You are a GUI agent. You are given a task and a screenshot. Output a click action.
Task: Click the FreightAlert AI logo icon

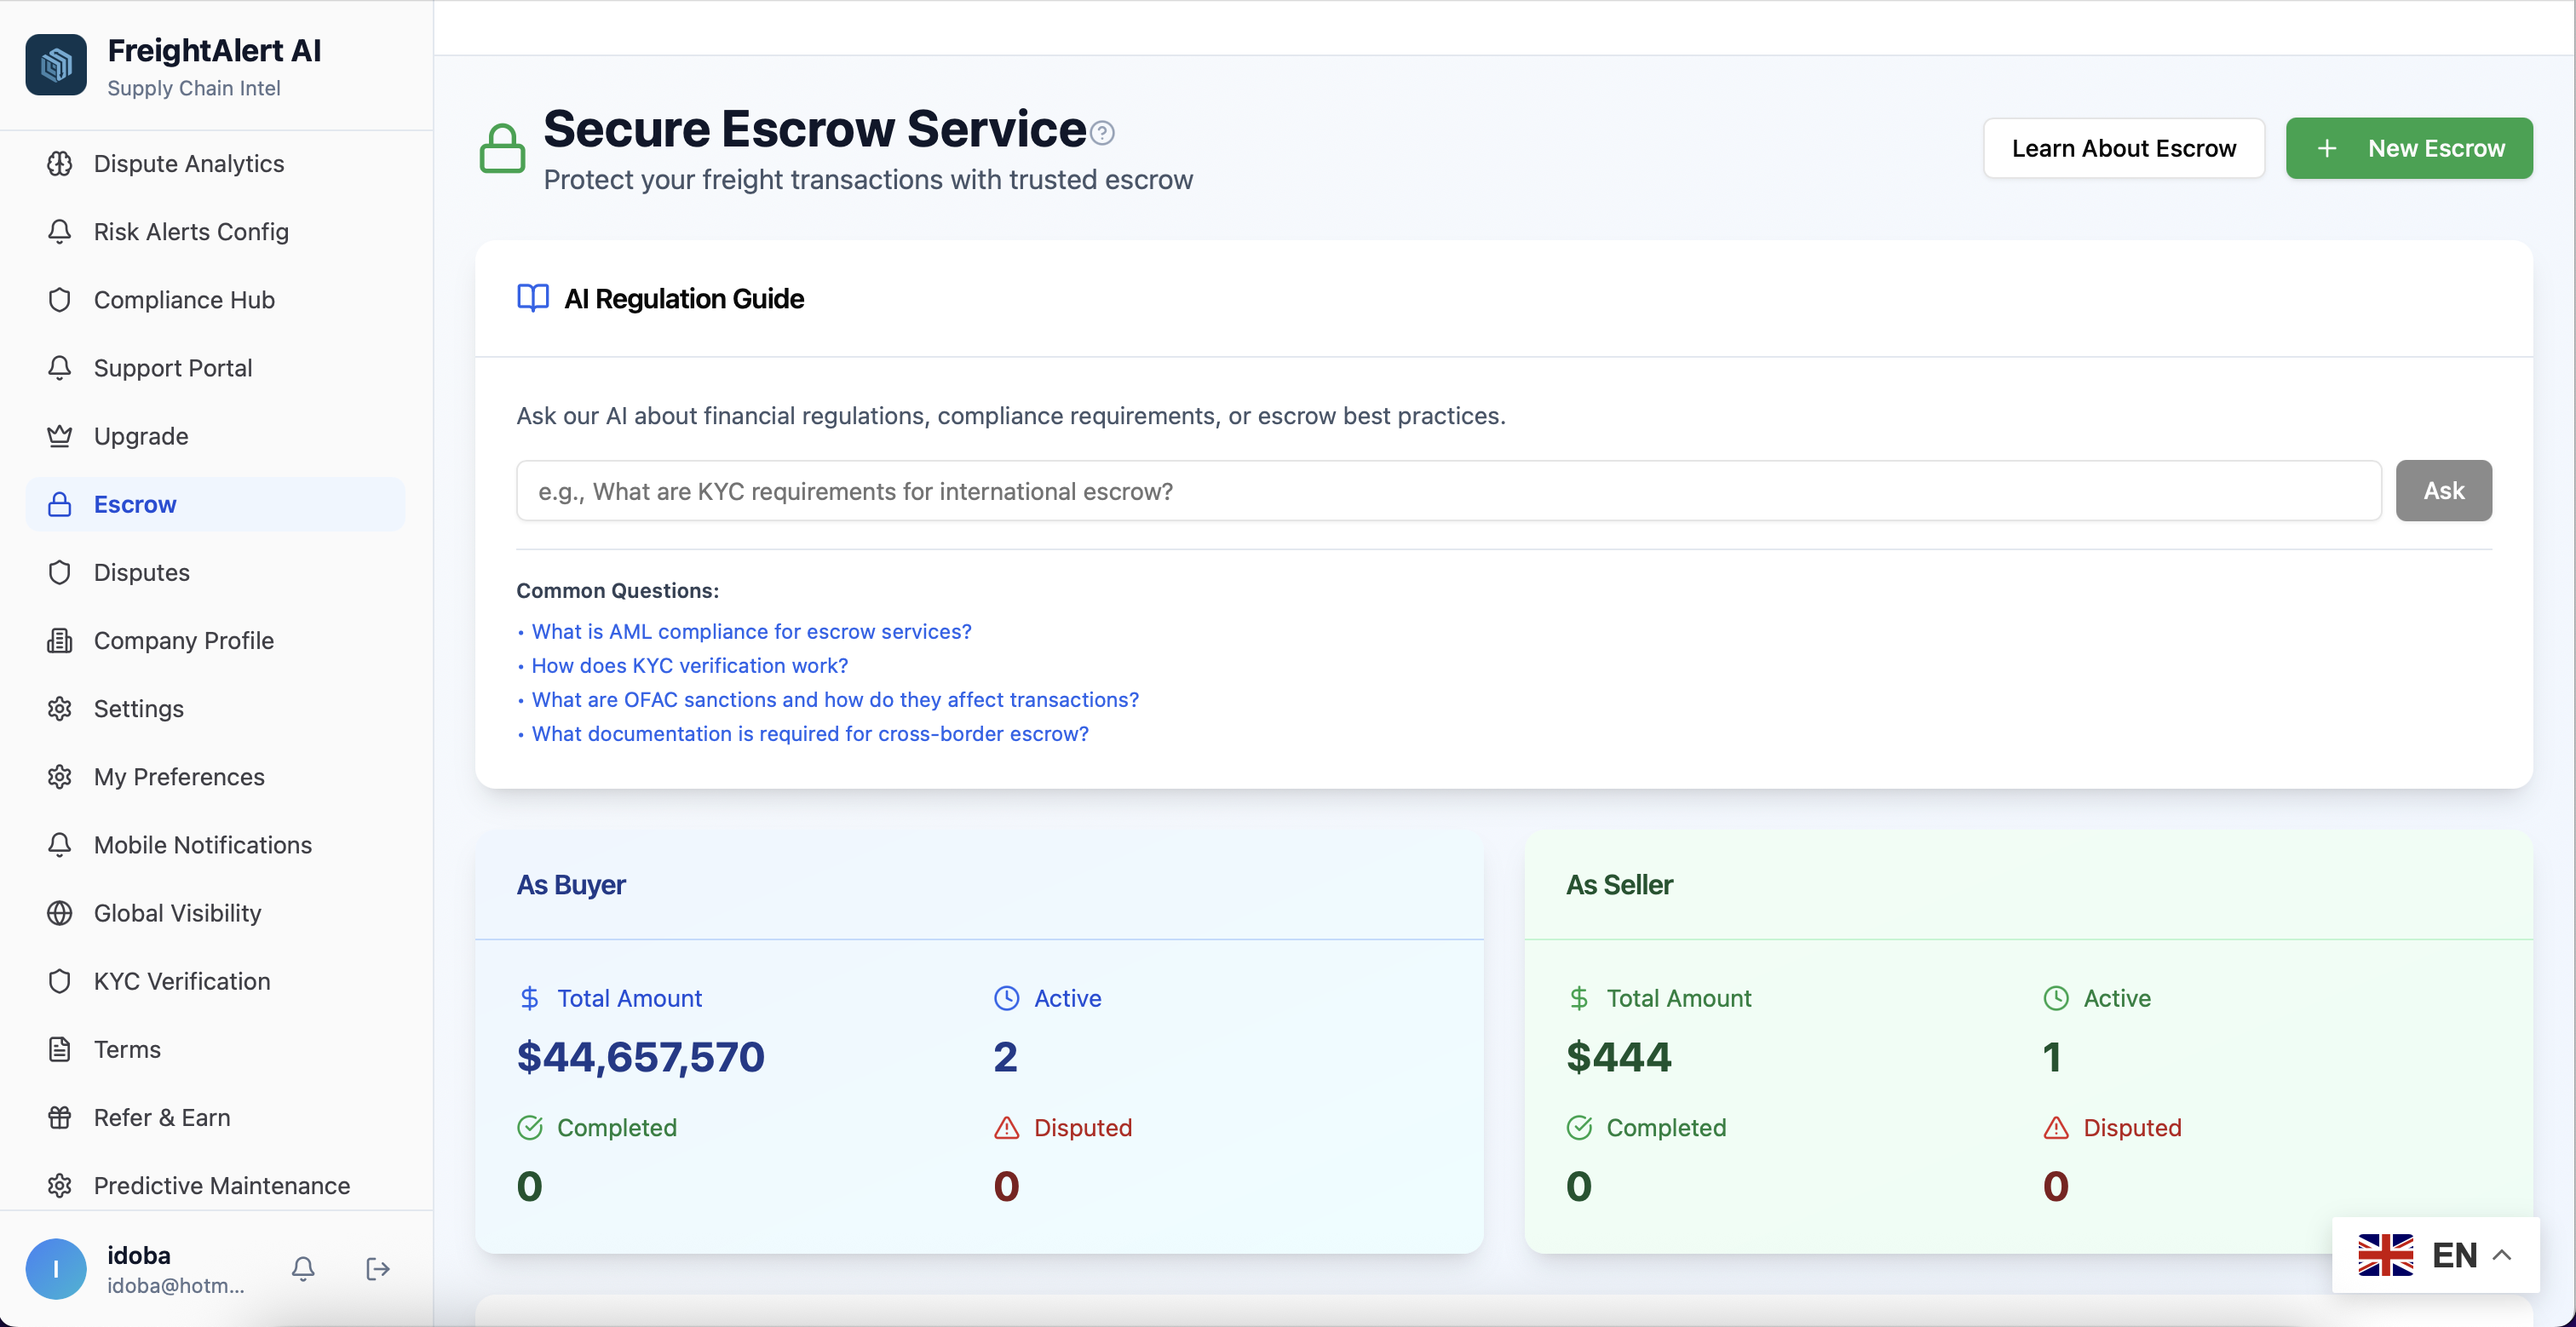coord(56,65)
